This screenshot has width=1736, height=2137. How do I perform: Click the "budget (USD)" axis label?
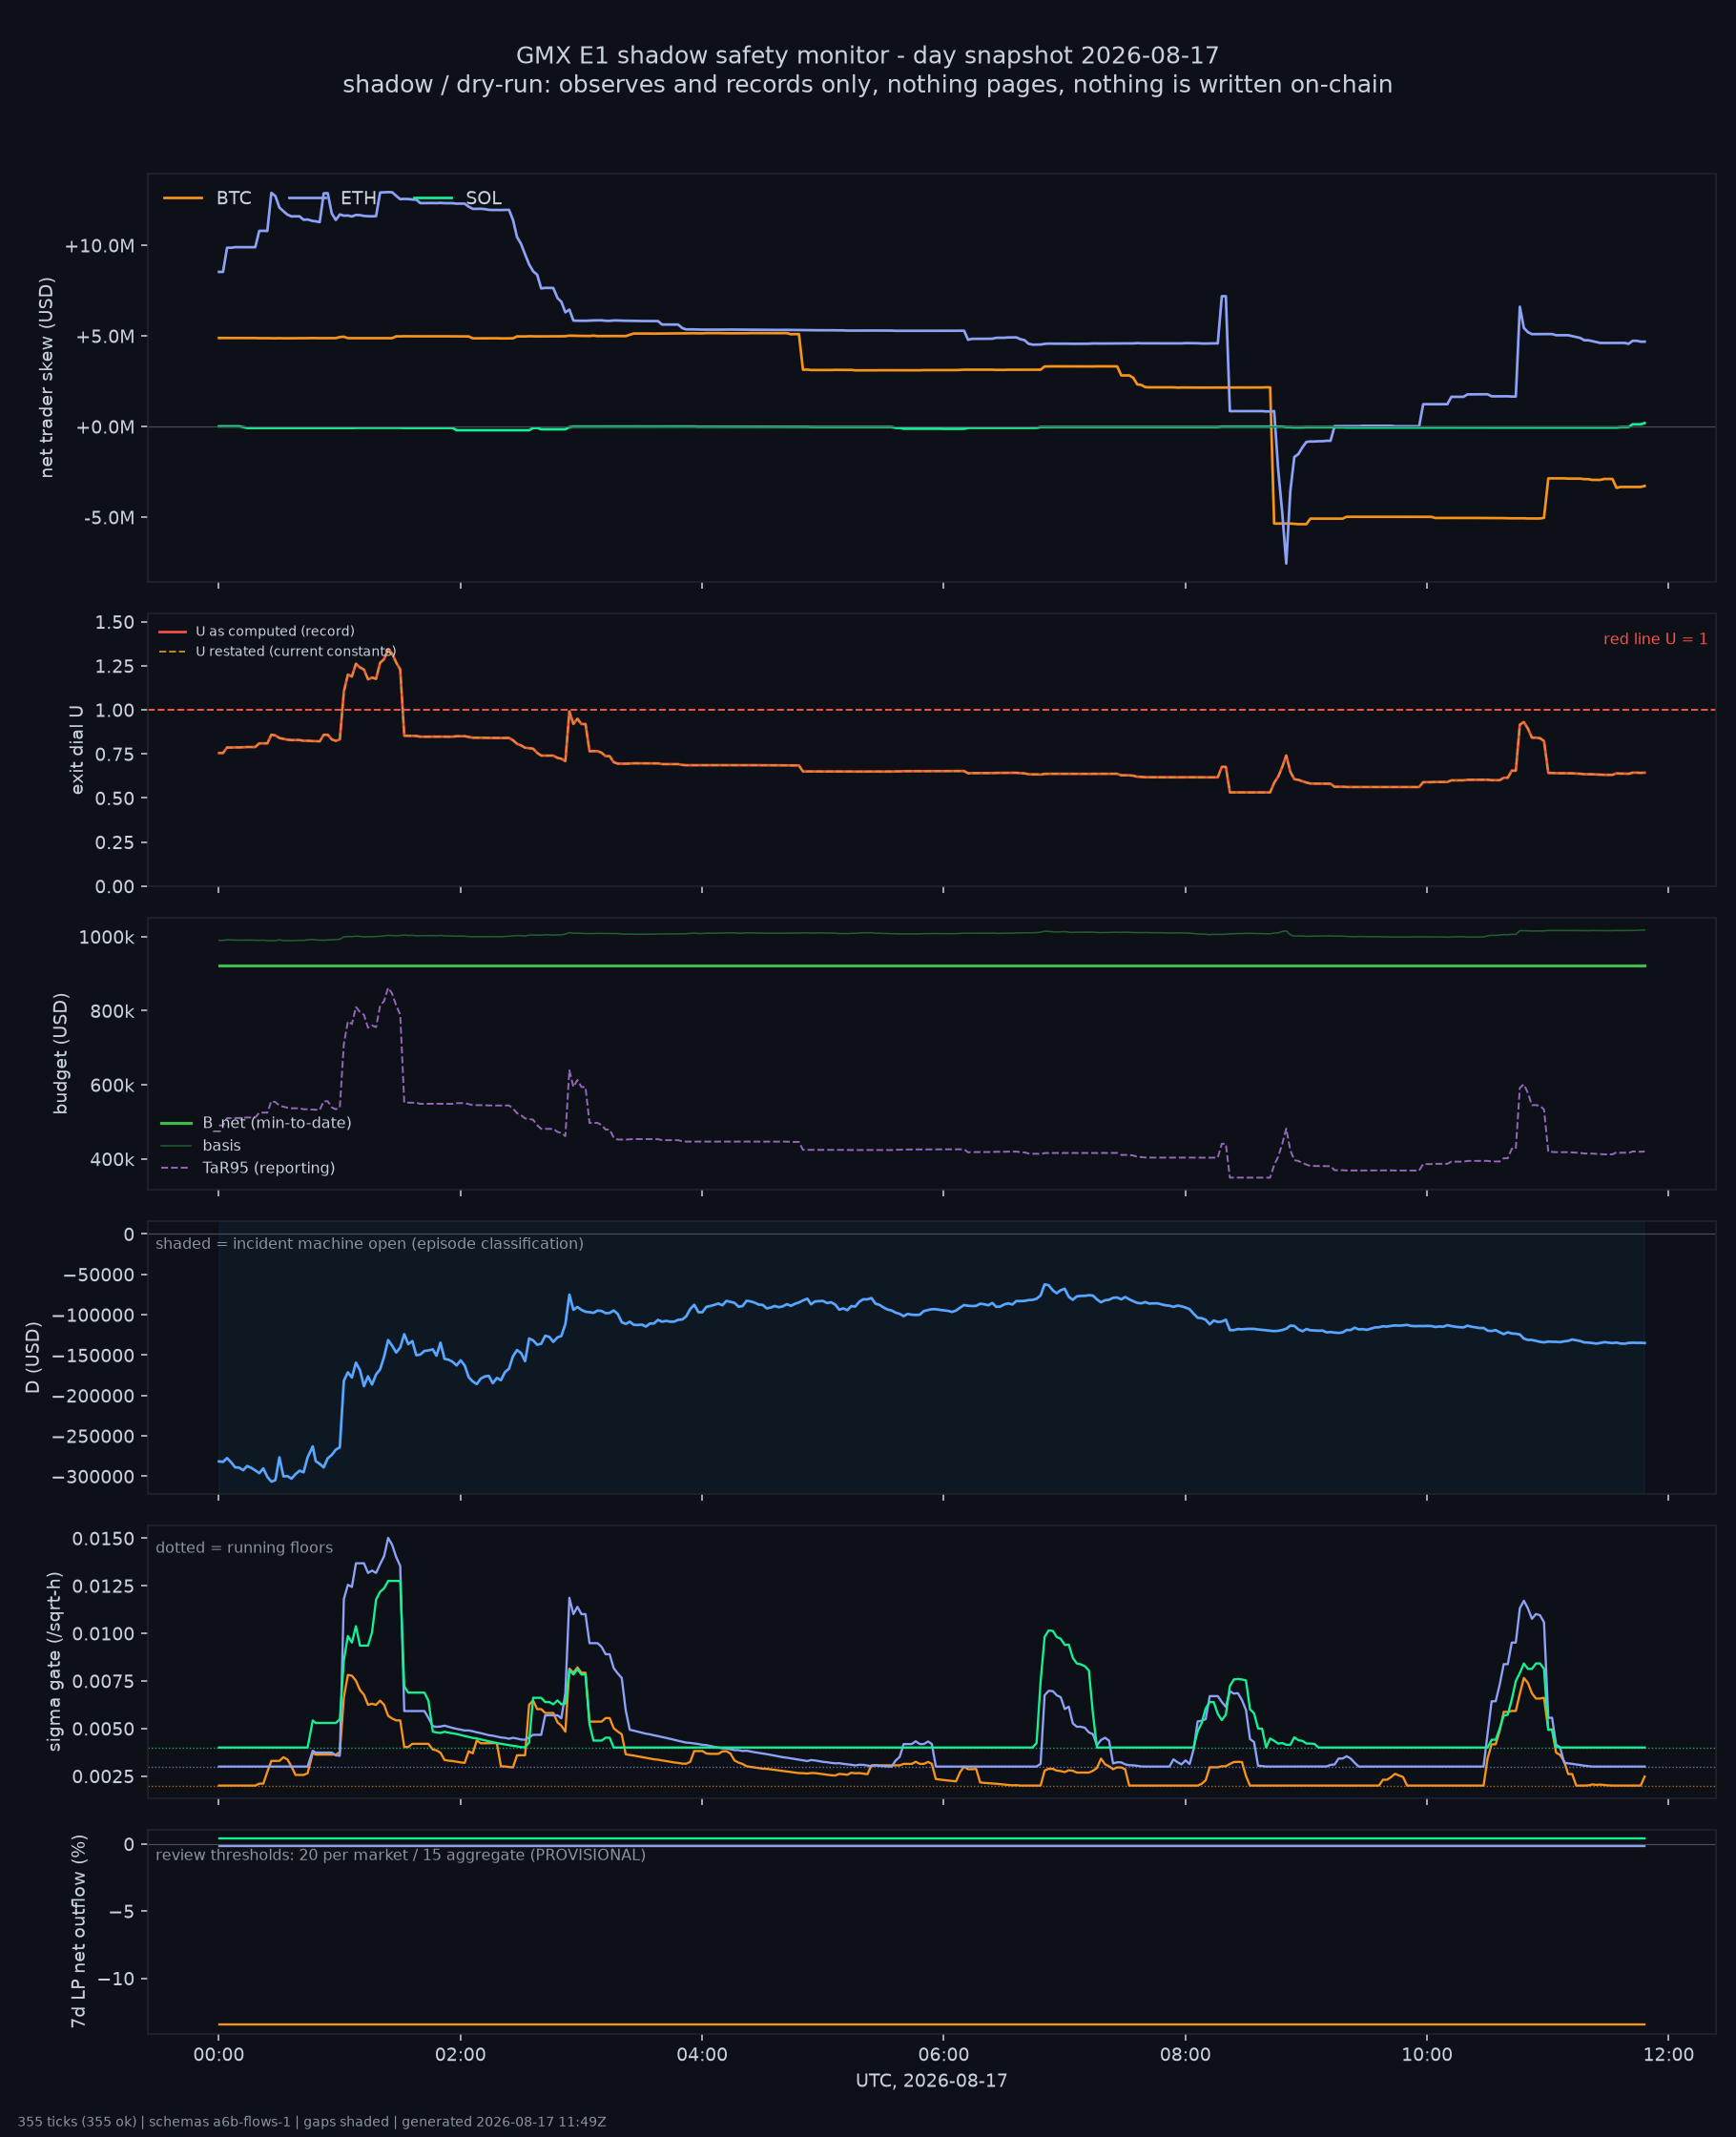[61, 1053]
